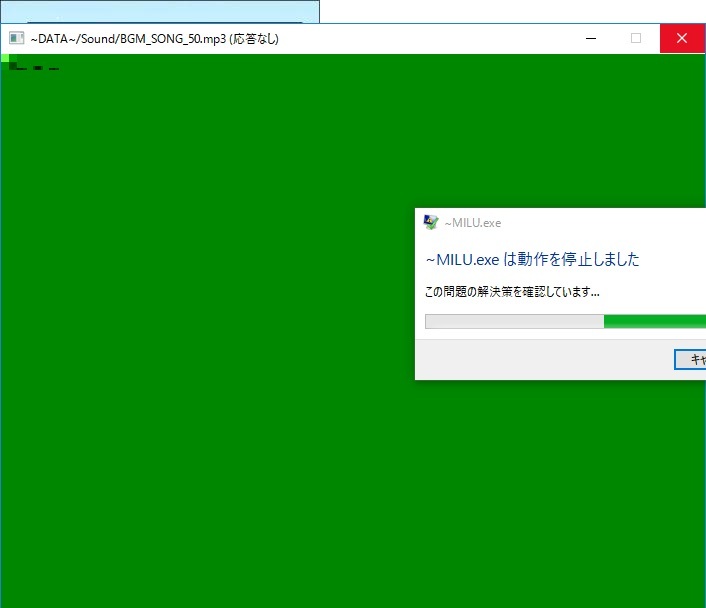The width and height of the screenshot is (706, 608).
Task: Click the garbled black text in the canvas
Action: (33, 68)
